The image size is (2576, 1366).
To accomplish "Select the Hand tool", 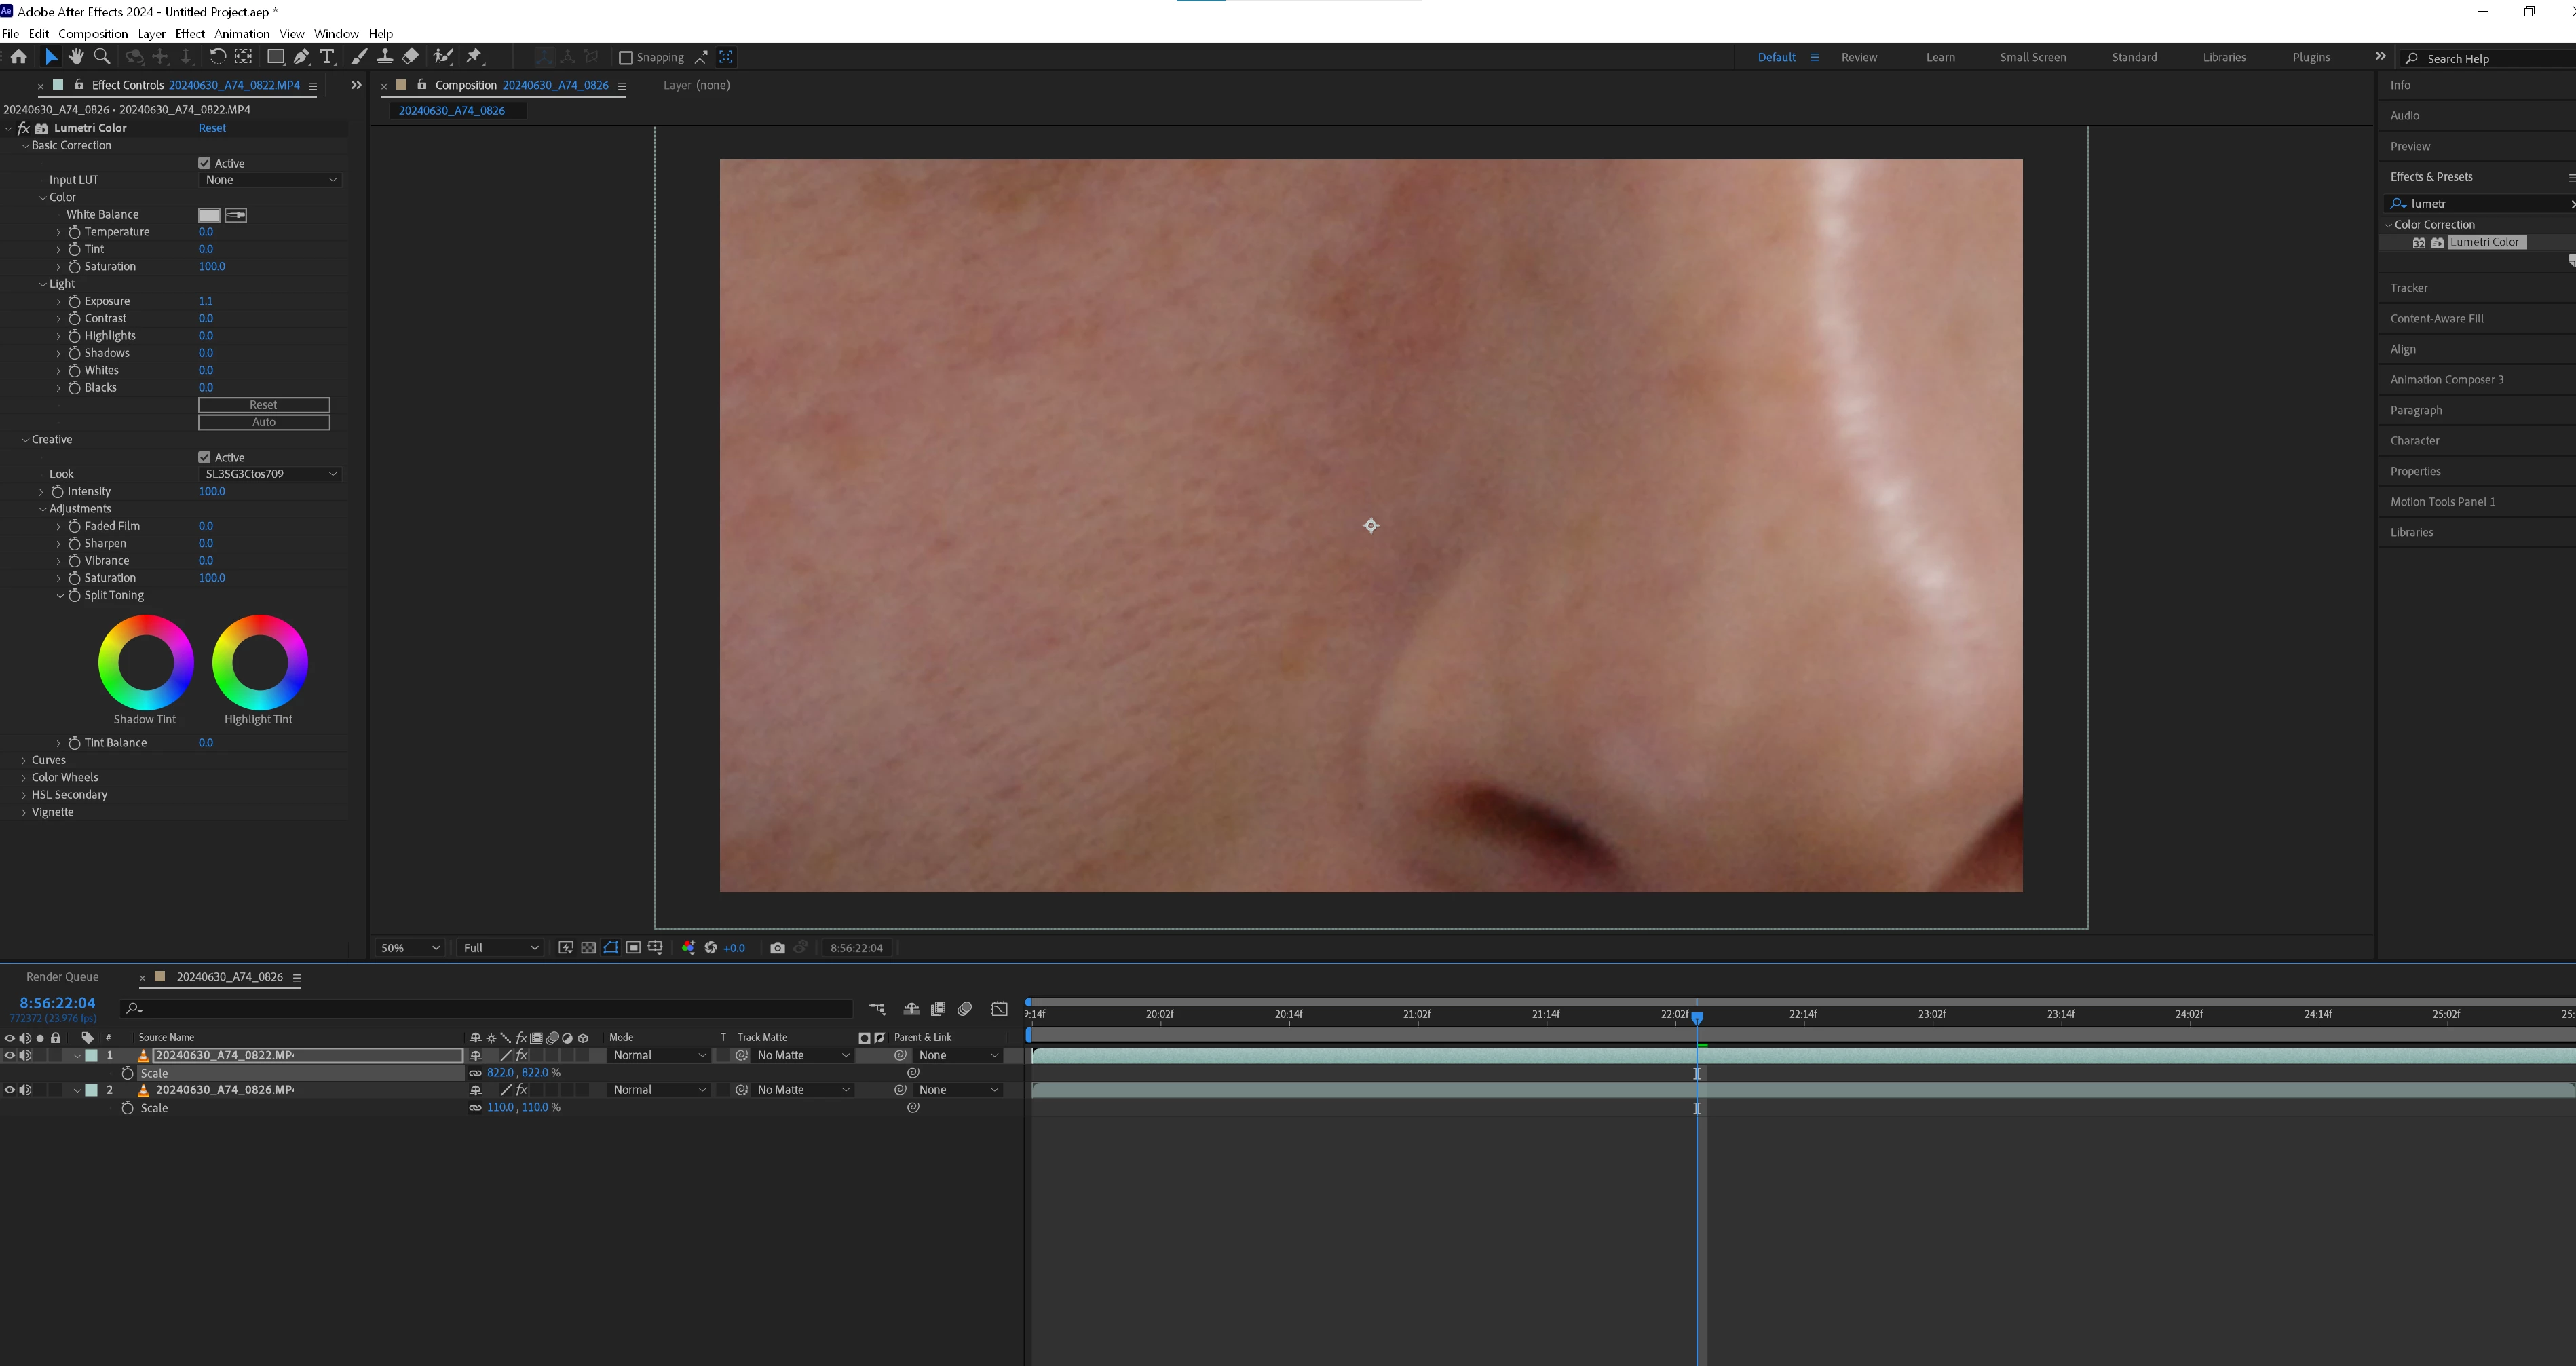I will tap(76, 57).
